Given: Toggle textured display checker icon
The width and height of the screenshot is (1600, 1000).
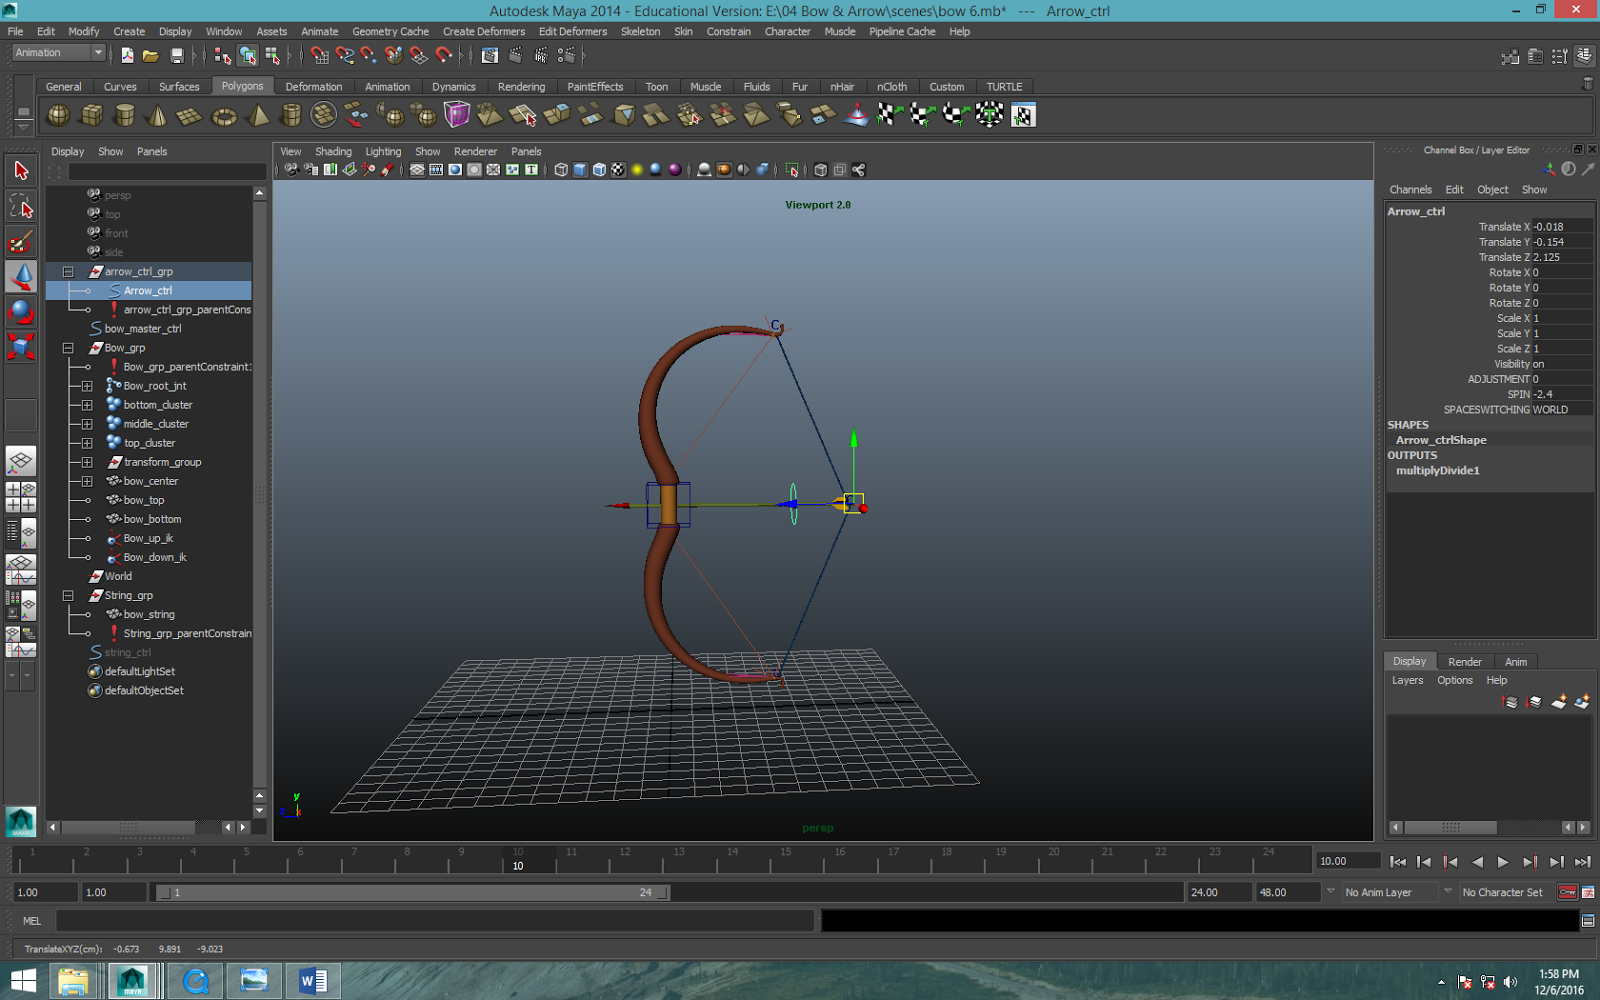Looking at the screenshot, I should pyautogui.click(x=618, y=170).
